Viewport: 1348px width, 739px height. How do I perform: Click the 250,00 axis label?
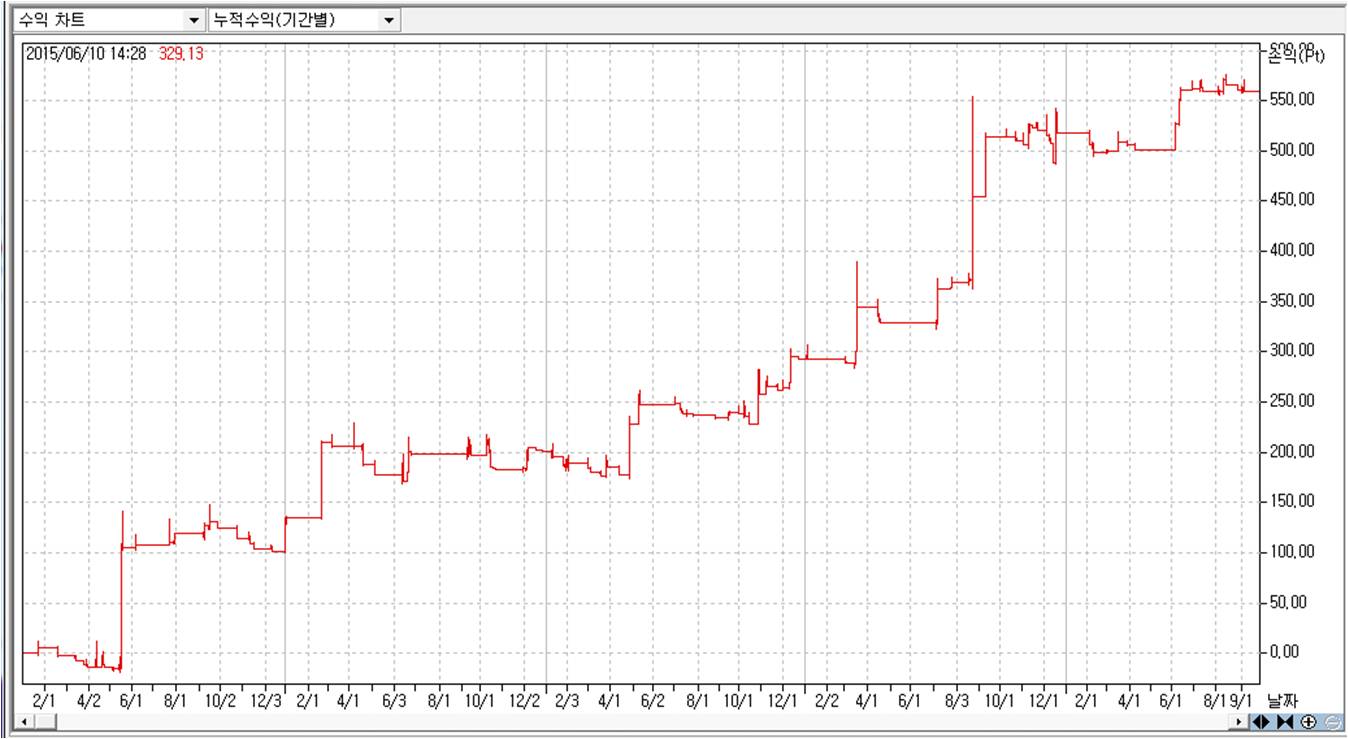[x=1291, y=401]
